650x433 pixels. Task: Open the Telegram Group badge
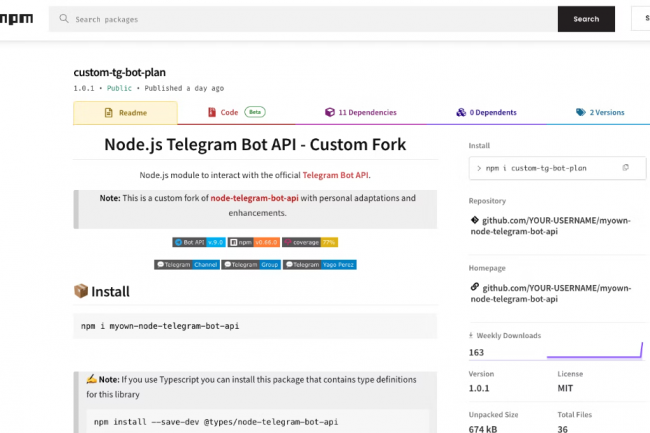coord(251,265)
